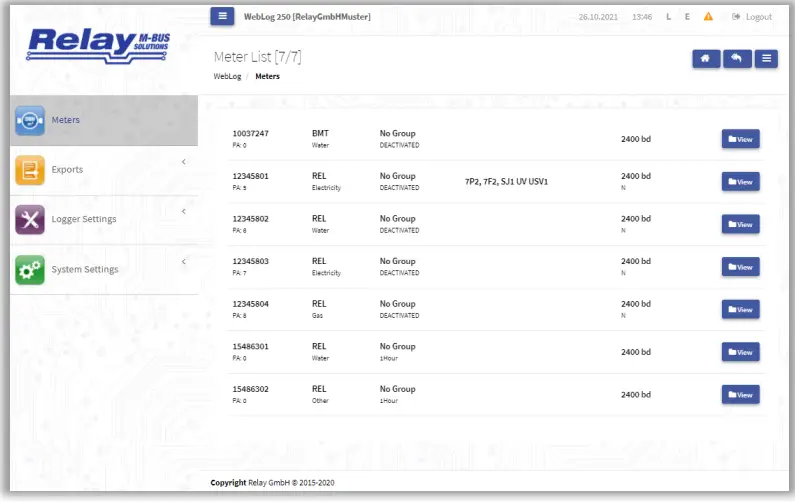Viewport: 795px width, 502px height.
Task: Click the Meters breadcrumb item
Action: pos(267,77)
